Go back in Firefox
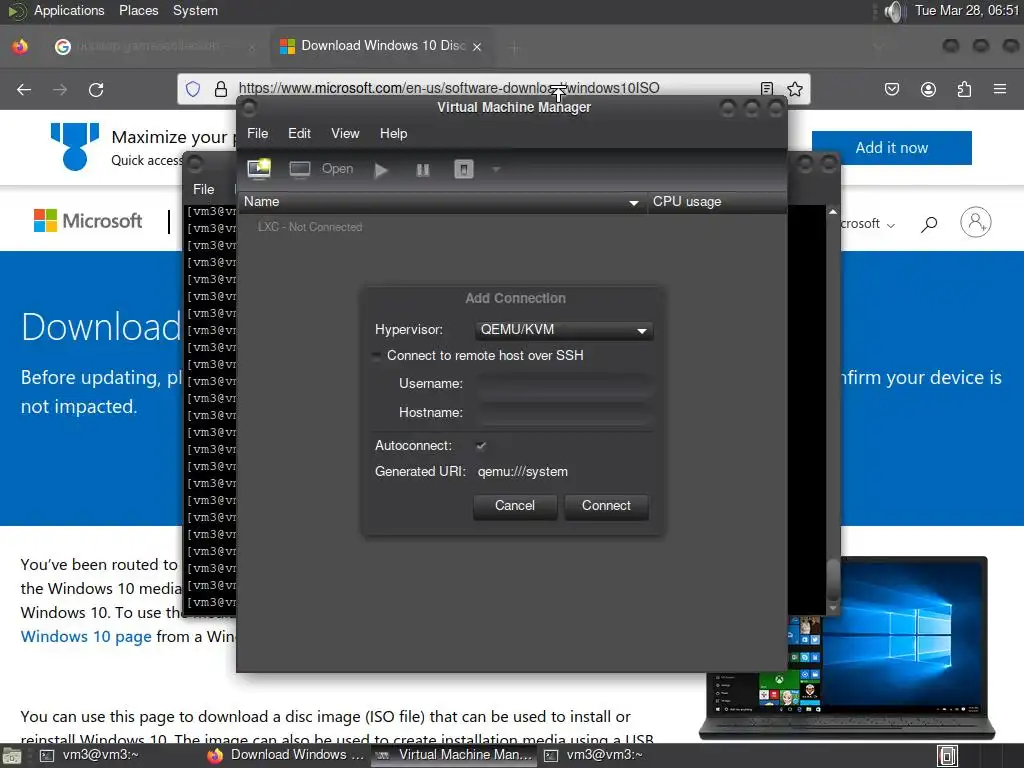 pyautogui.click(x=24, y=89)
